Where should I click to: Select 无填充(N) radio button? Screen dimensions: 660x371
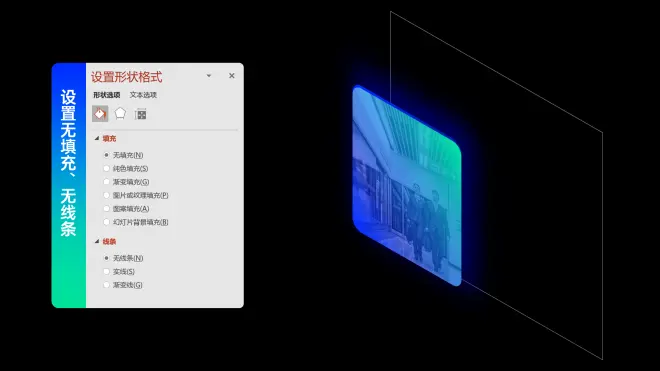click(x=106, y=155)
